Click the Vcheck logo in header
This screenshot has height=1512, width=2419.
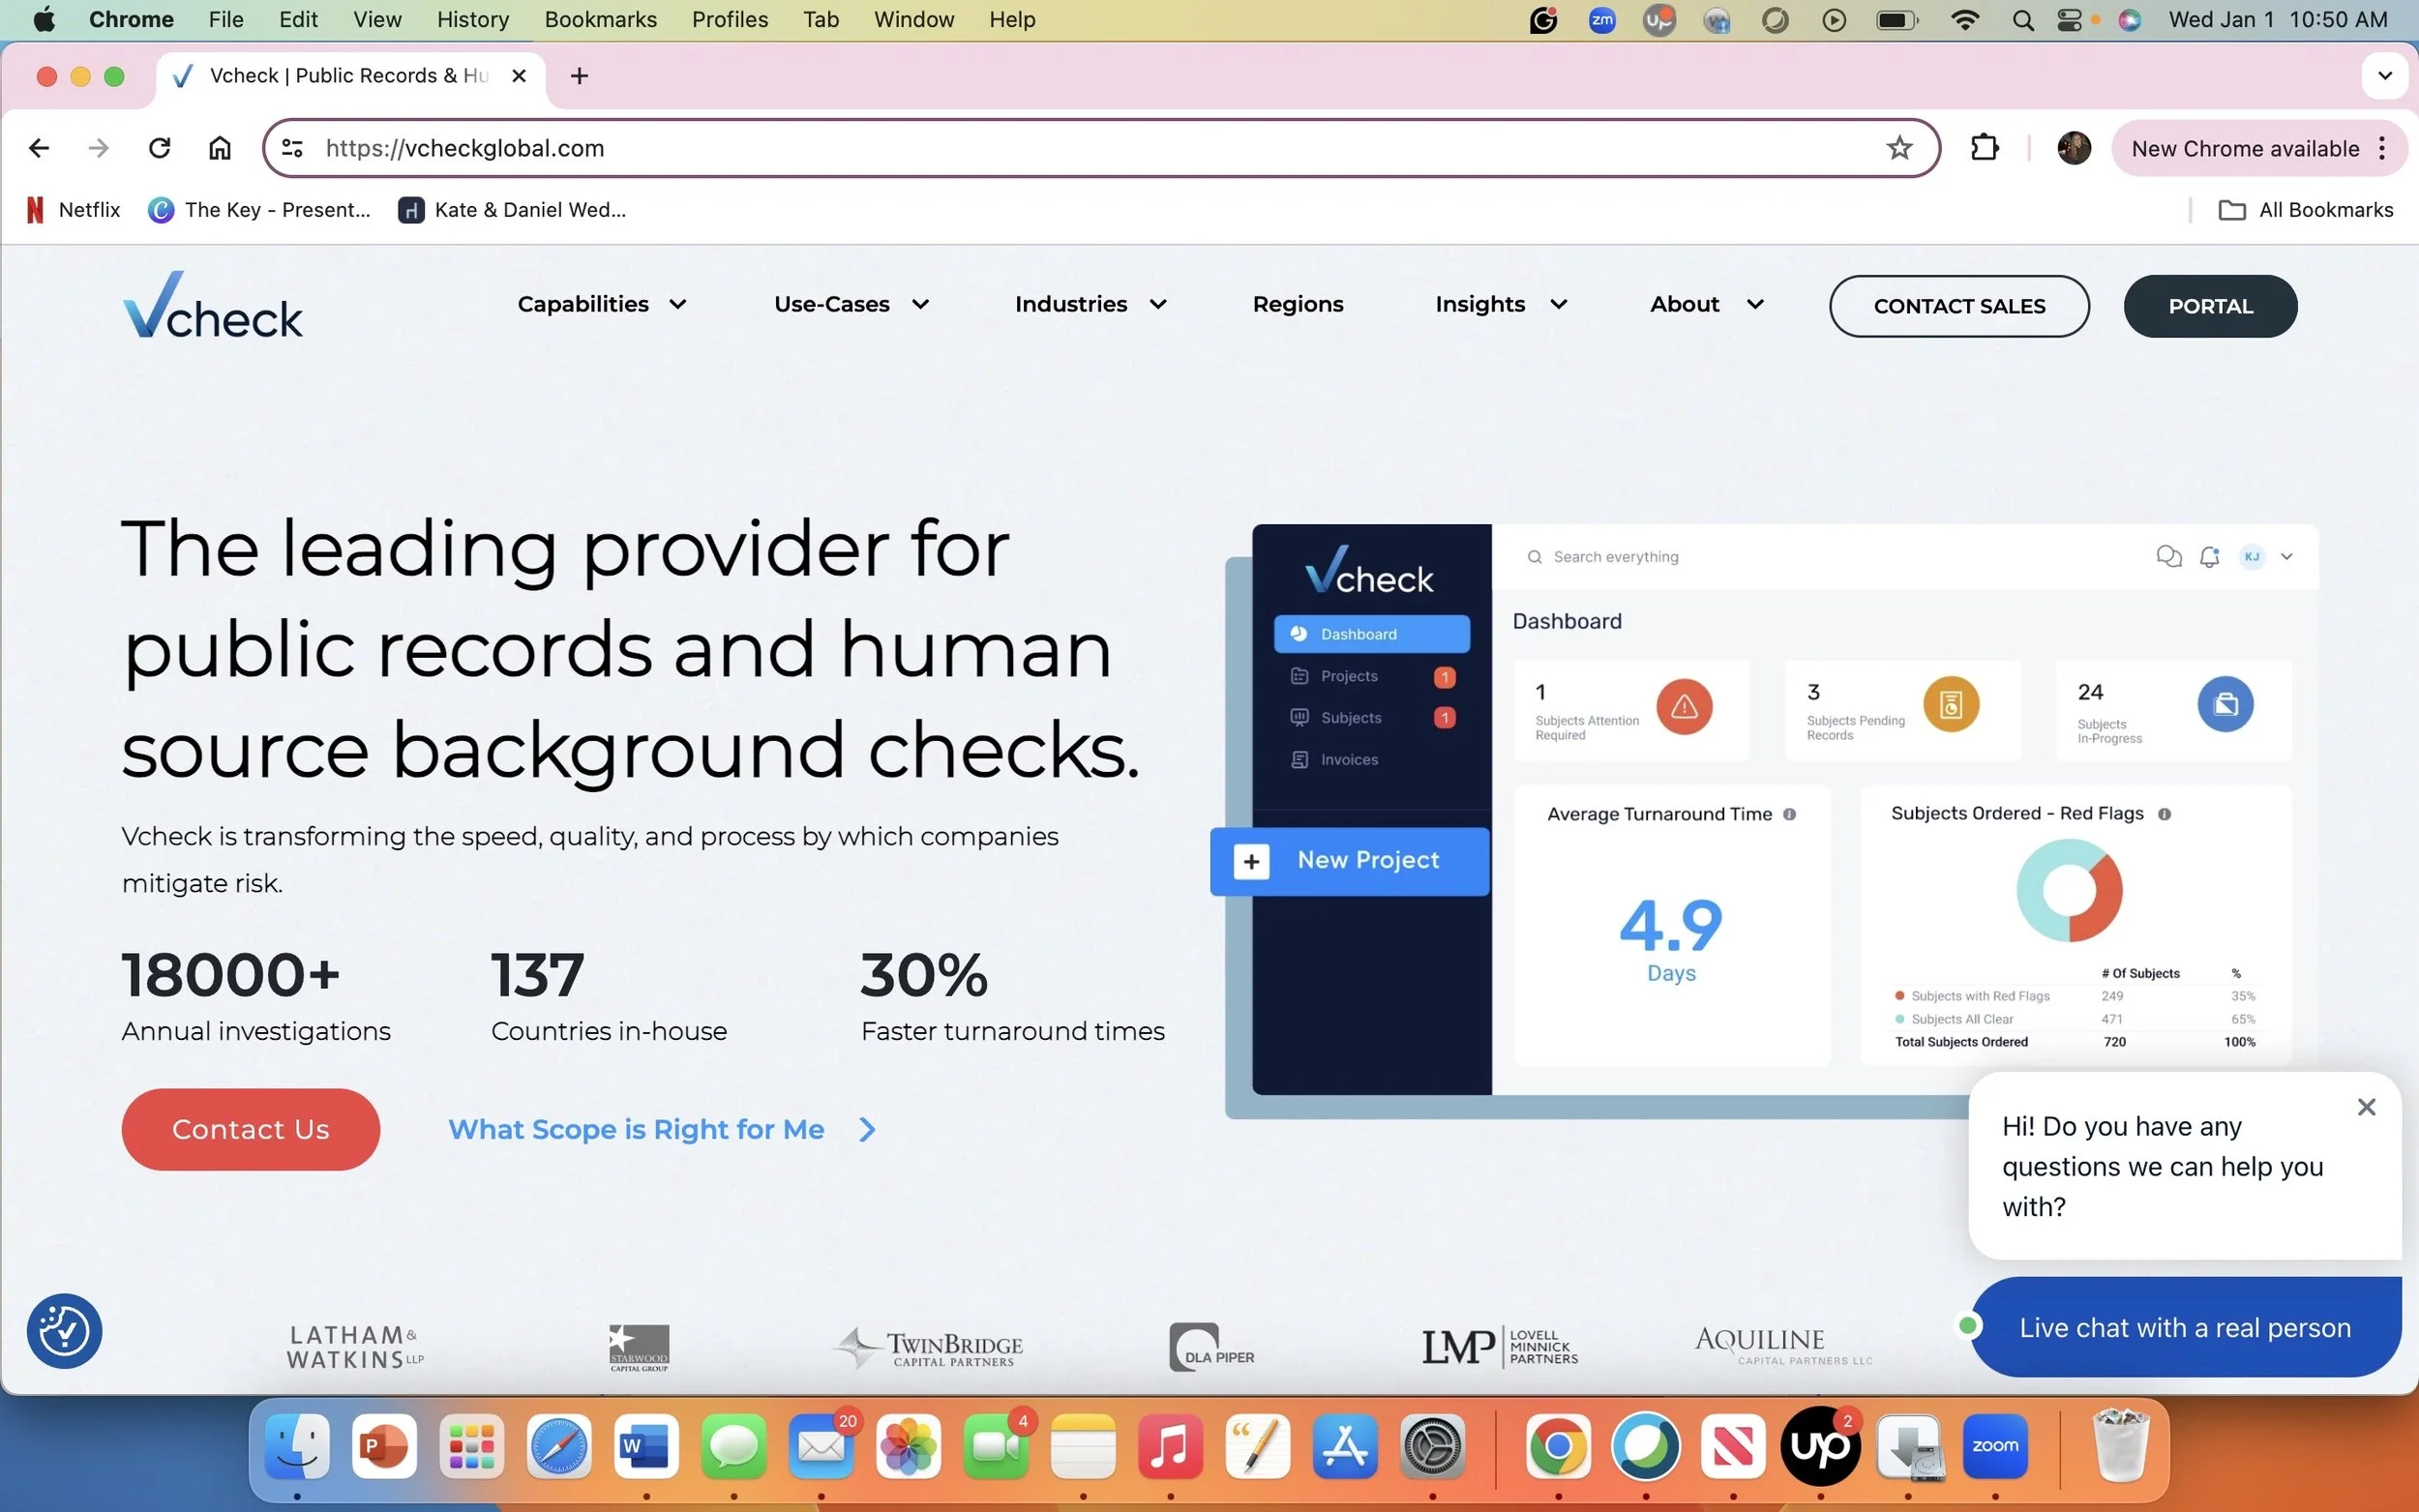212,306
